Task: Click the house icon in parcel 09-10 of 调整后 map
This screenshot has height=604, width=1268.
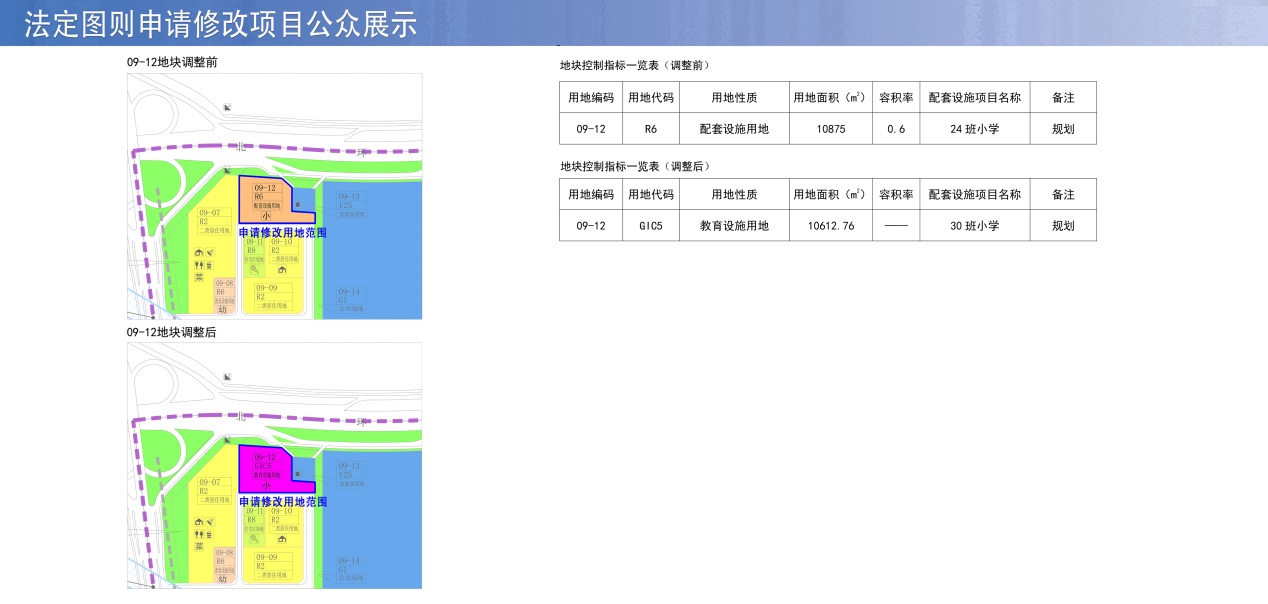Action: tap(282, 538)
